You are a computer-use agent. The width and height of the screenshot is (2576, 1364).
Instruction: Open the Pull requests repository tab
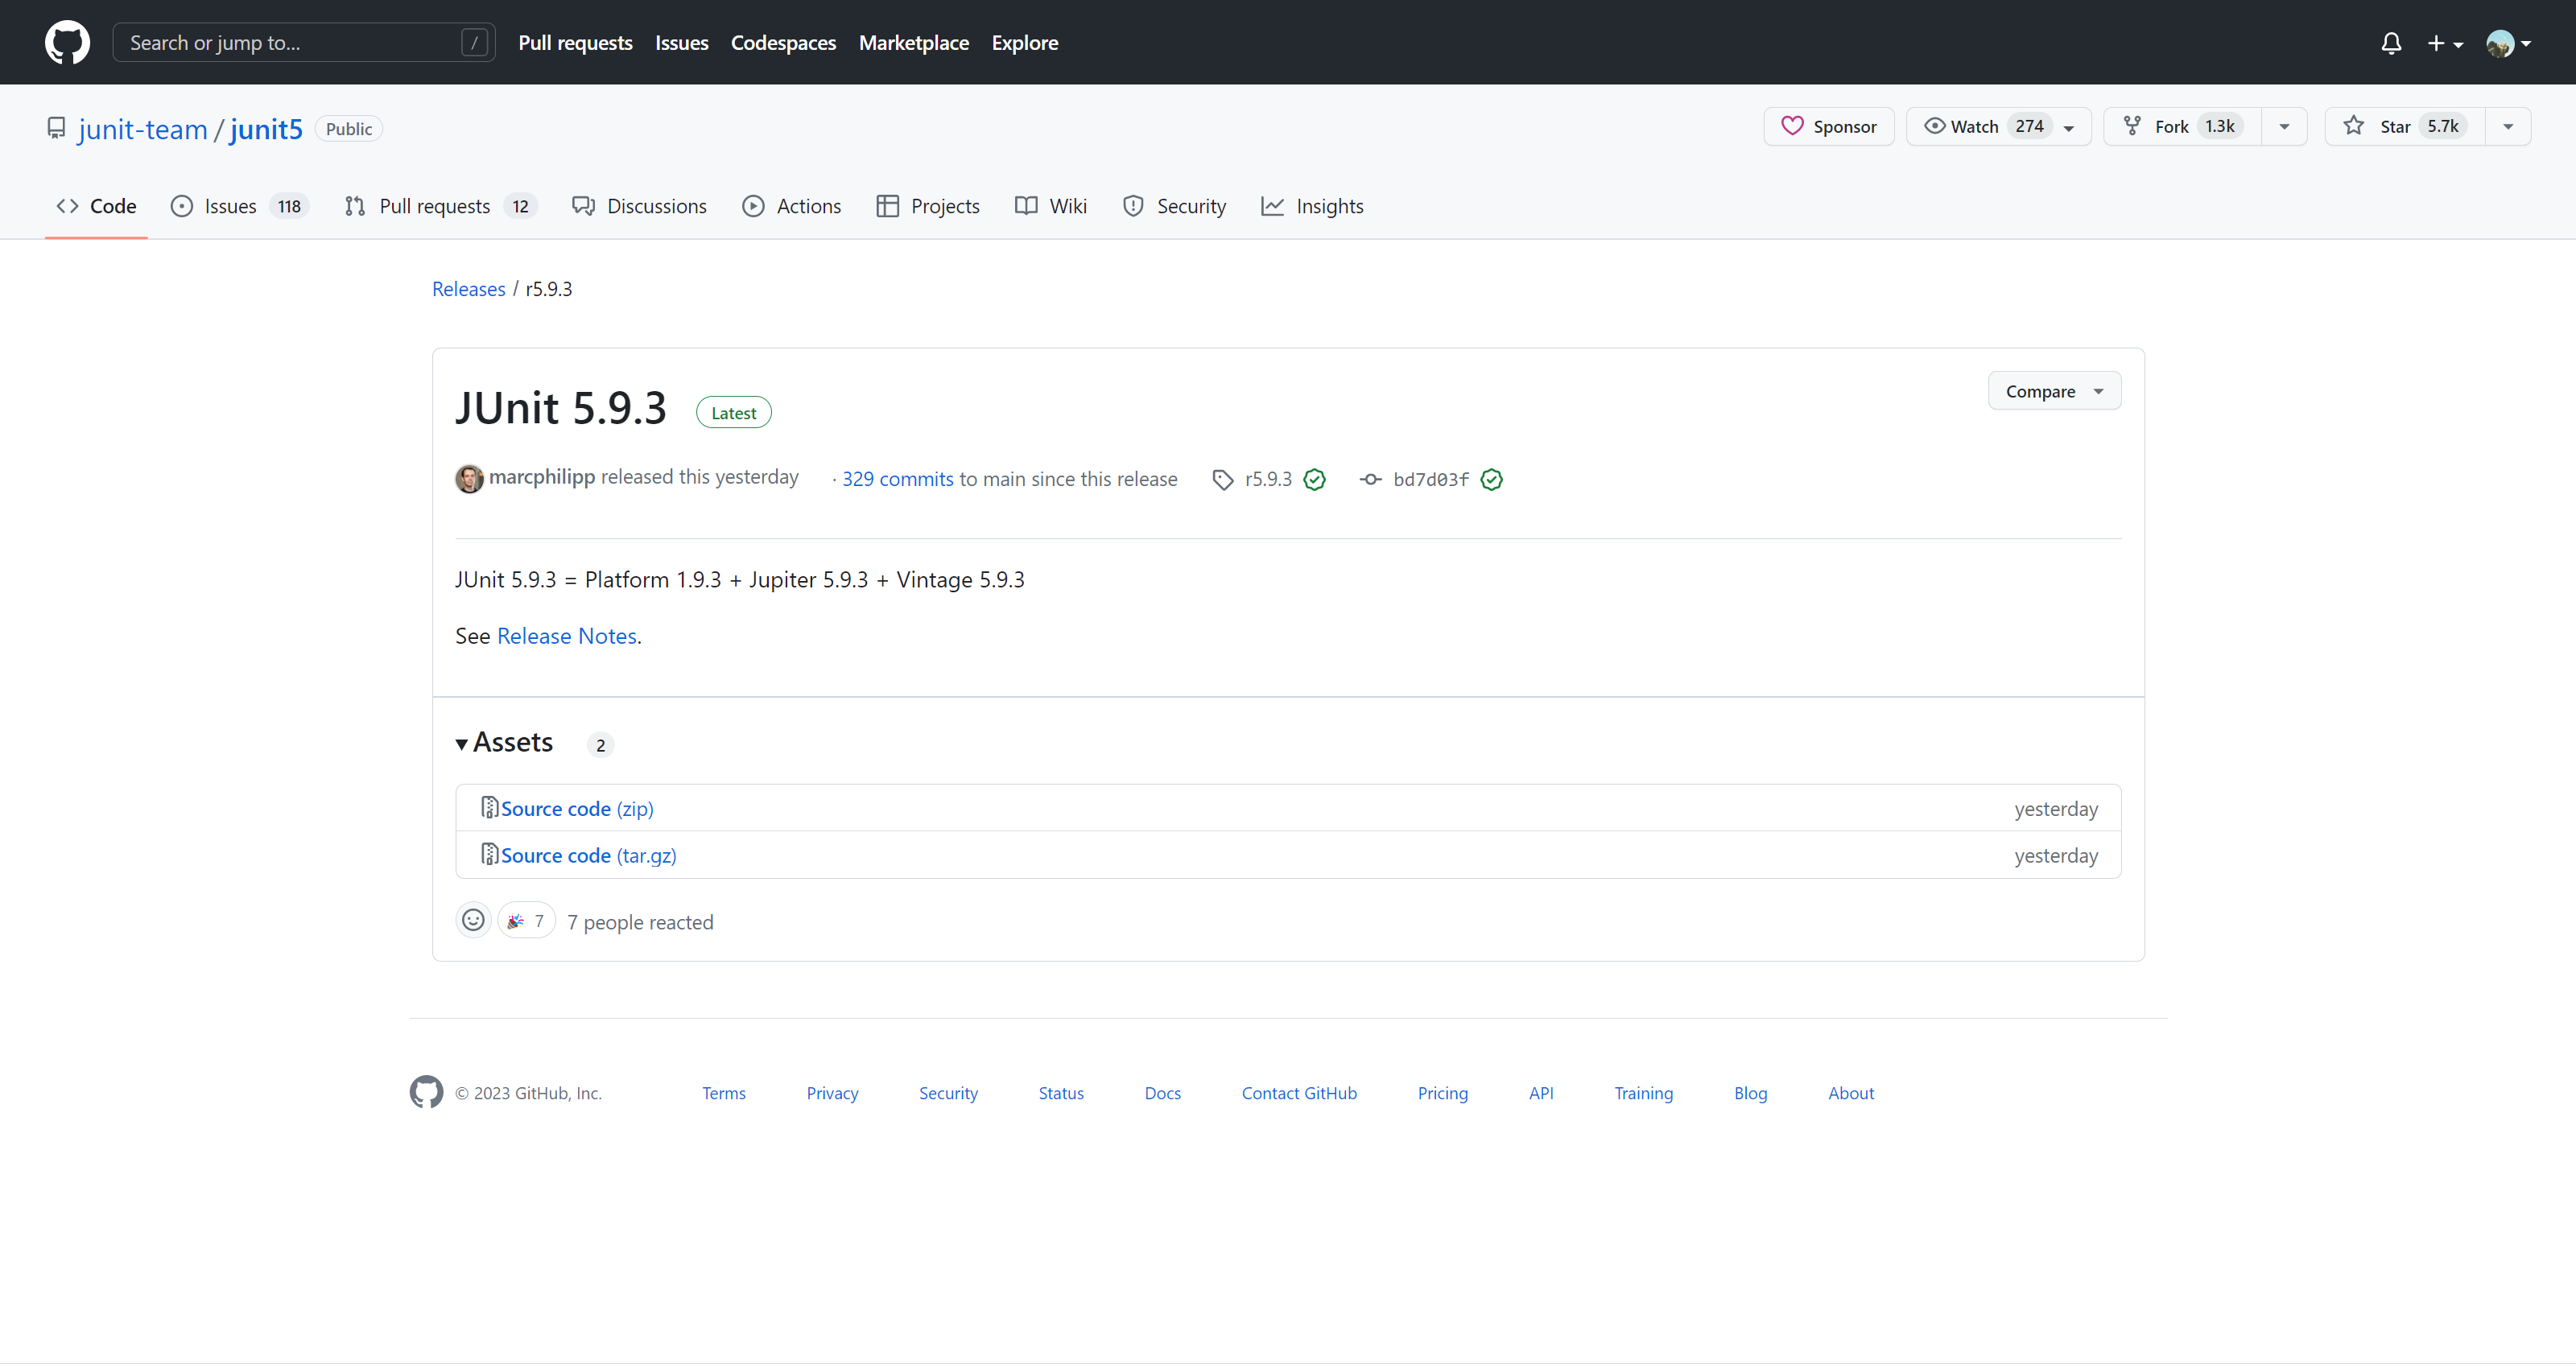[x=440, y=206]
